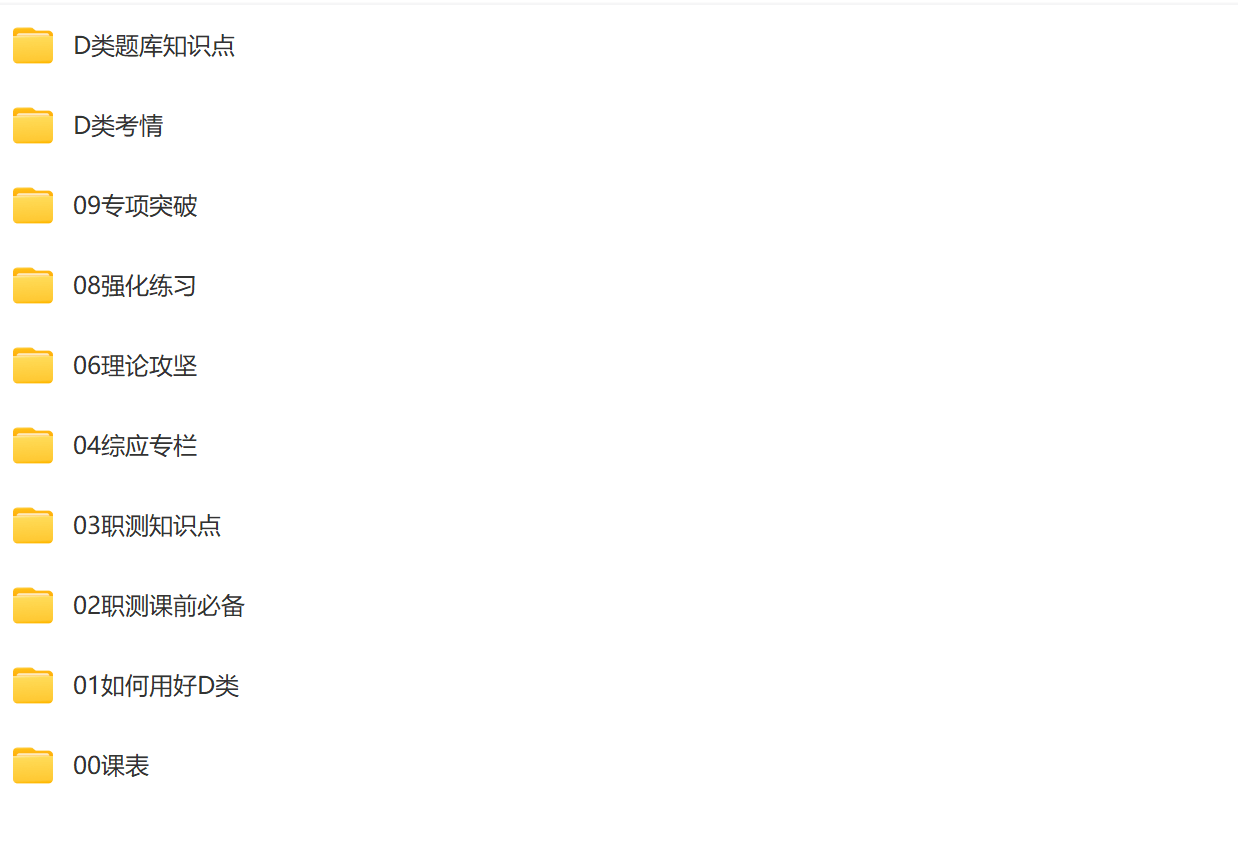Open the D类考情 folder name
This screenshot has height=868, width=1238.
pyautogui.click(x=118, y=126)
